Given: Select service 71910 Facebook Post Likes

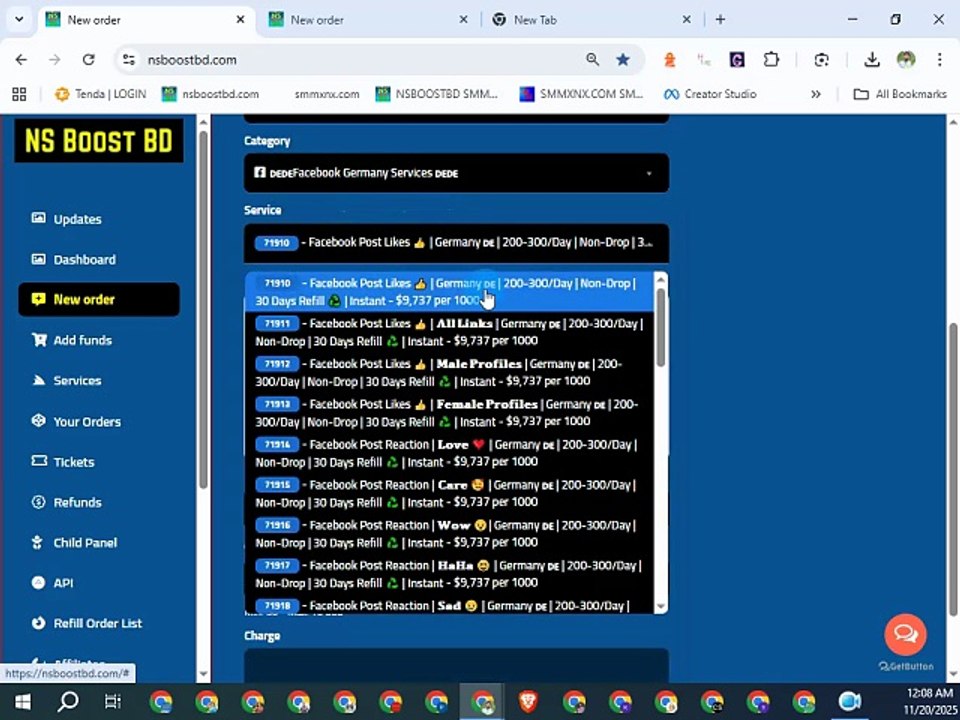Looking at the screenshot, I should pyautogui.click(x=449, y=292).
